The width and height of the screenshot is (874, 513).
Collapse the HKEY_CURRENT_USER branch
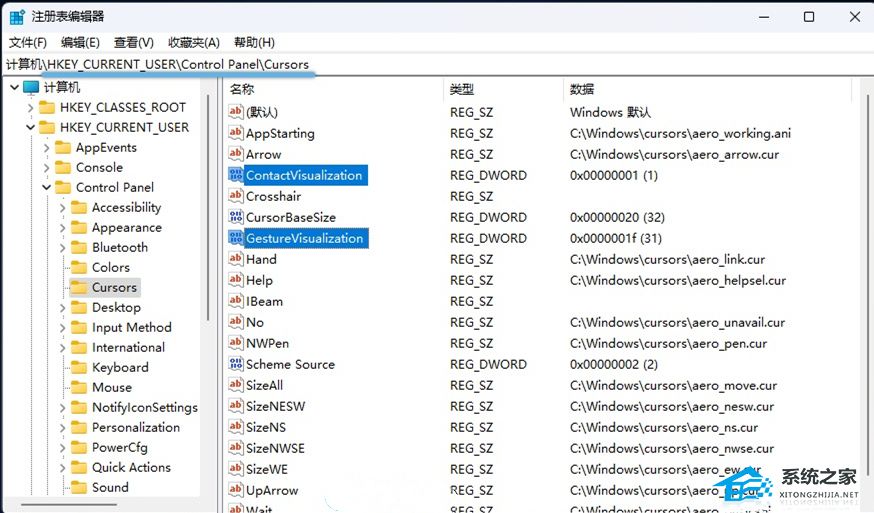click(x=31, y=127)
